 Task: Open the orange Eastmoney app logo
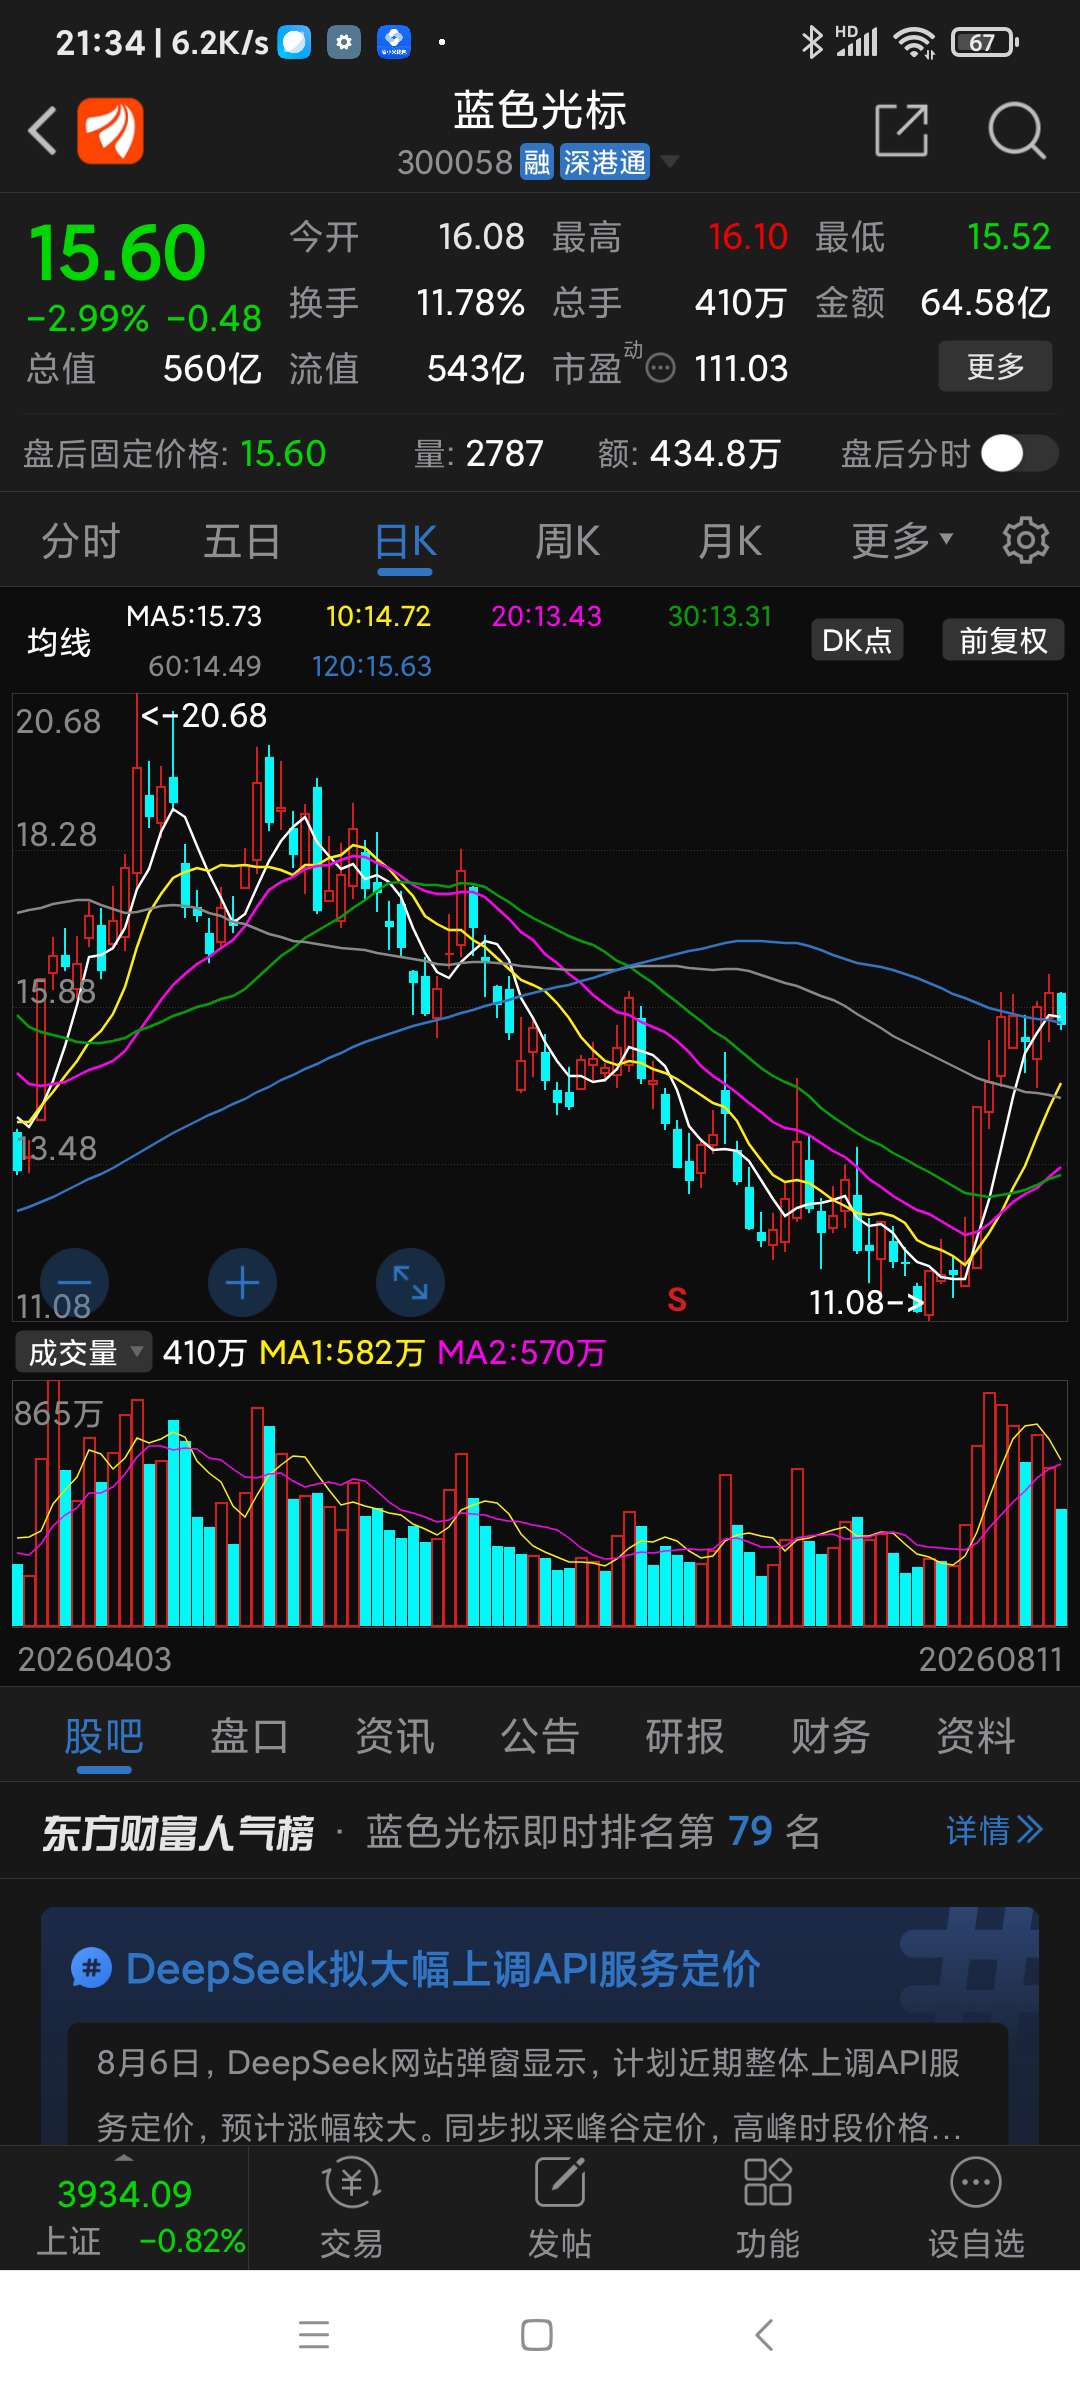click(x=111, y=131)
